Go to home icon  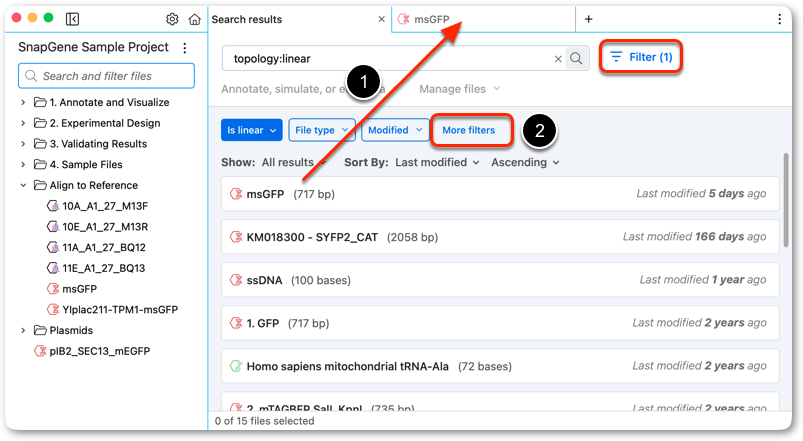click(195, 19)
